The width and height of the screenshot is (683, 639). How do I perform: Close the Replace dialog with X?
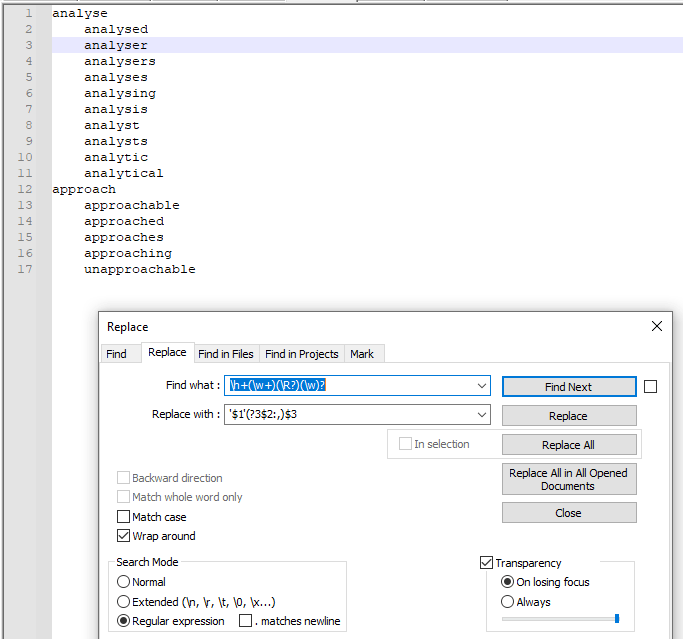[656, 326]
